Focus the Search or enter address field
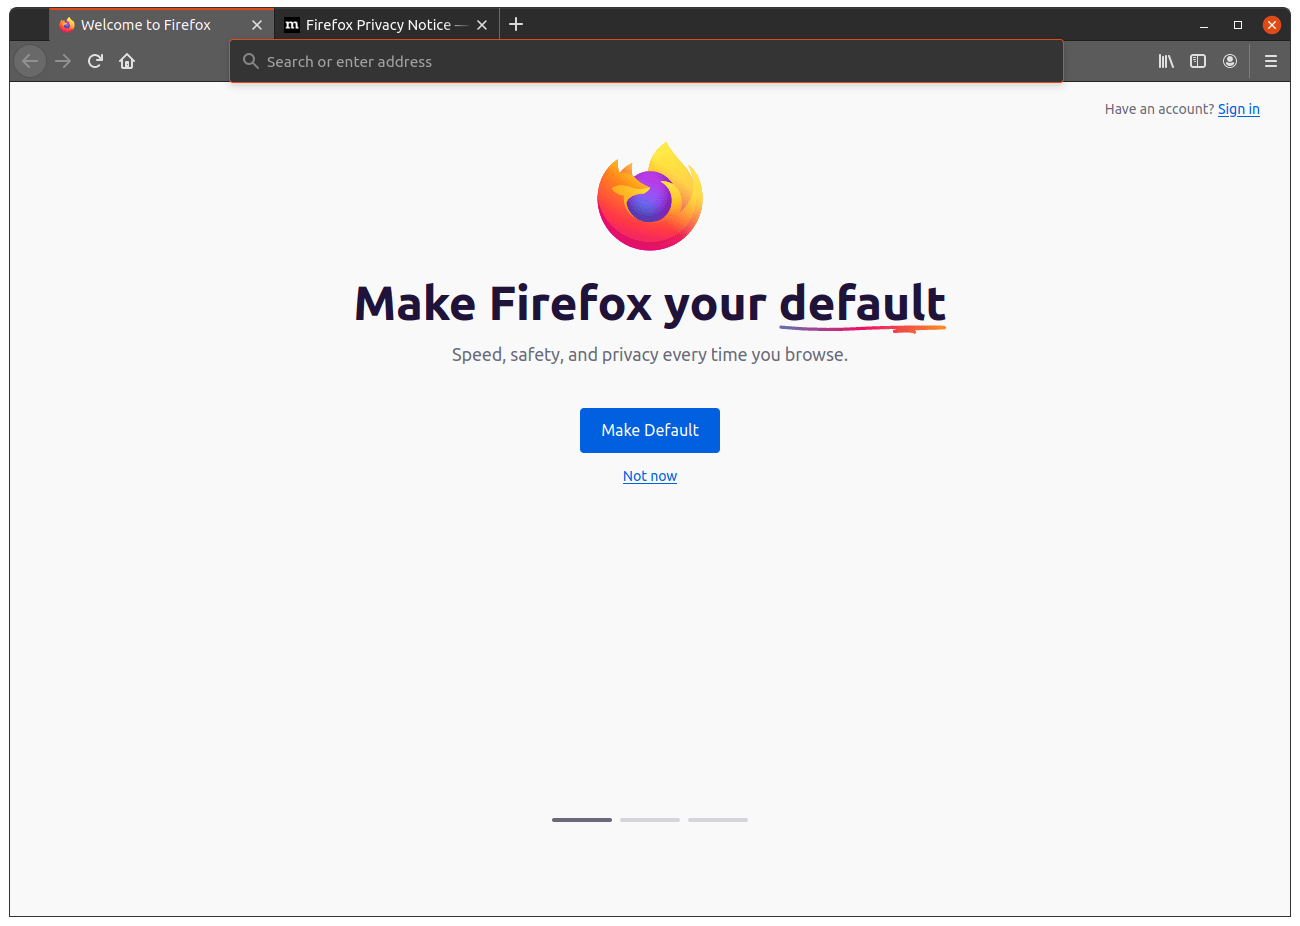Screen dimensions: 1300x926 click(x=646, y=61)
